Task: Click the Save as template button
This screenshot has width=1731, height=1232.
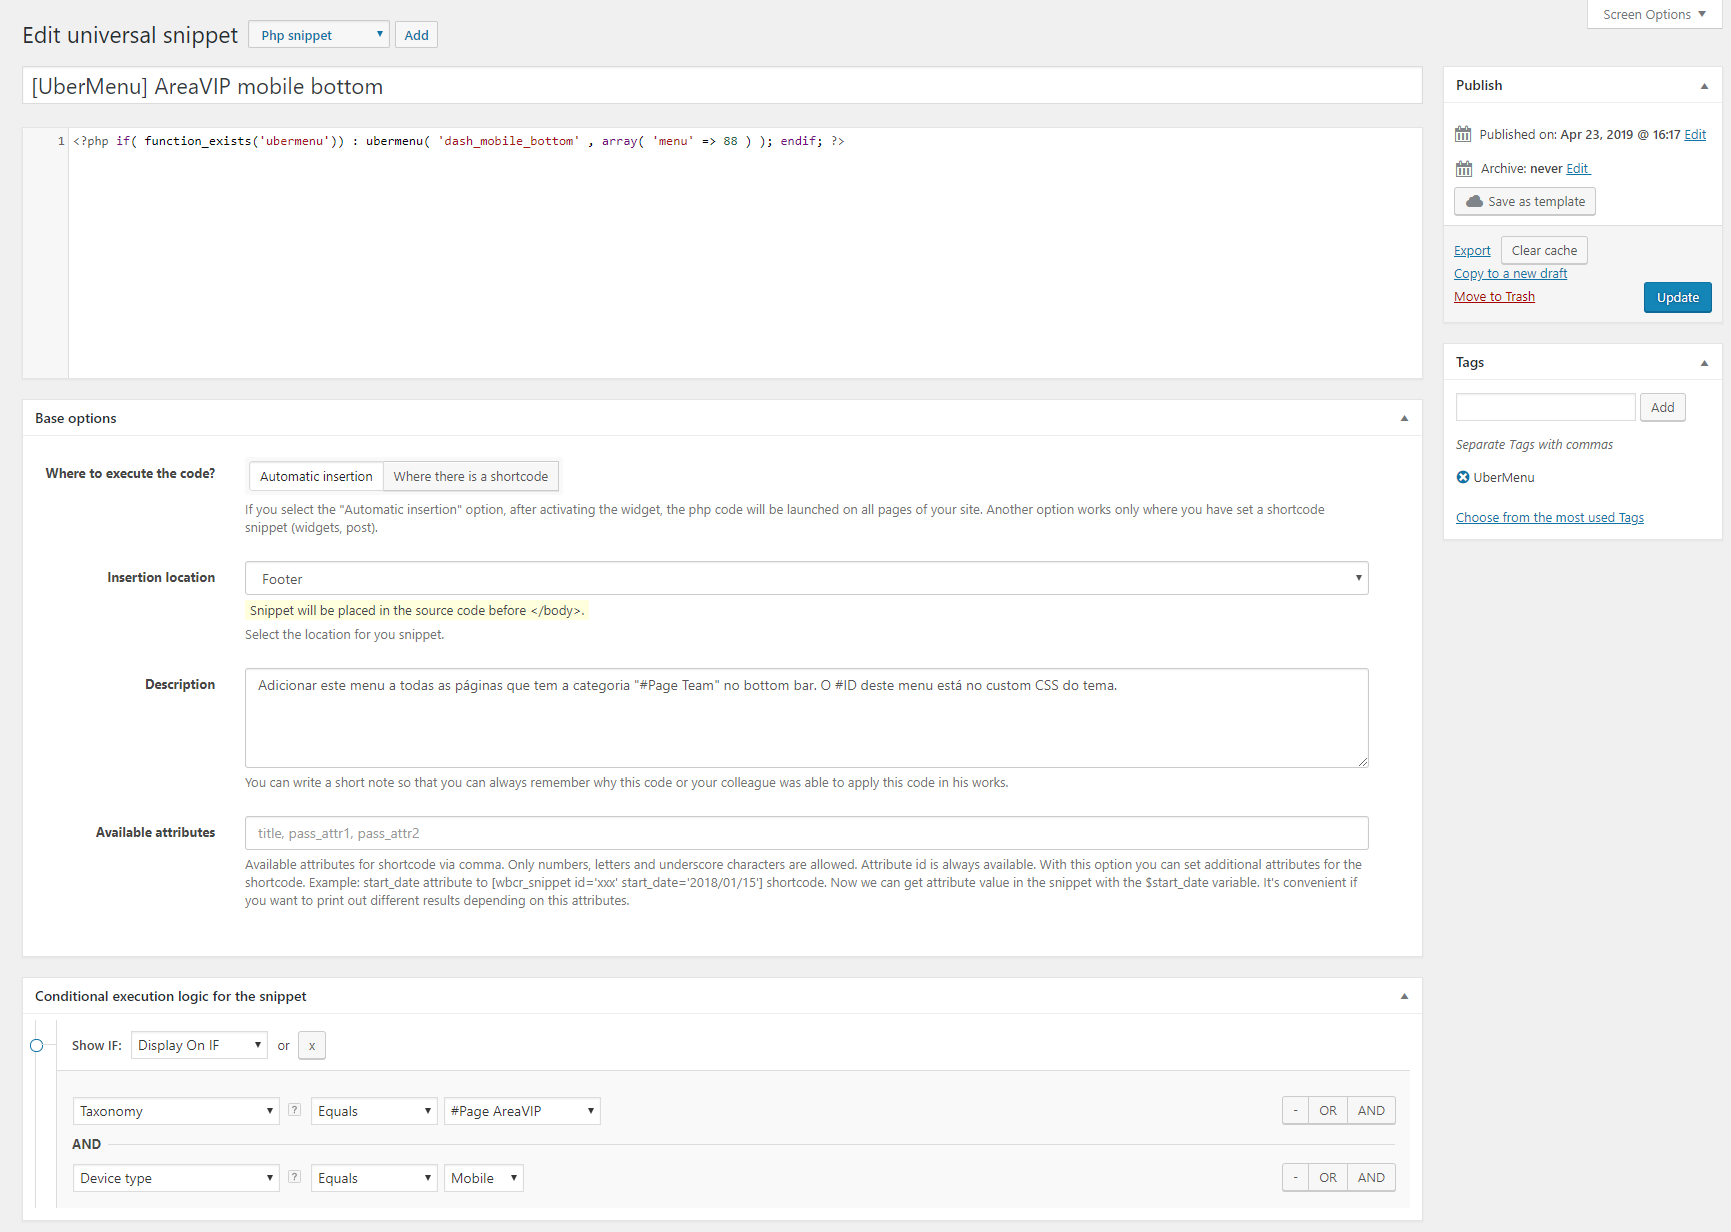Action: point(1524,202)
